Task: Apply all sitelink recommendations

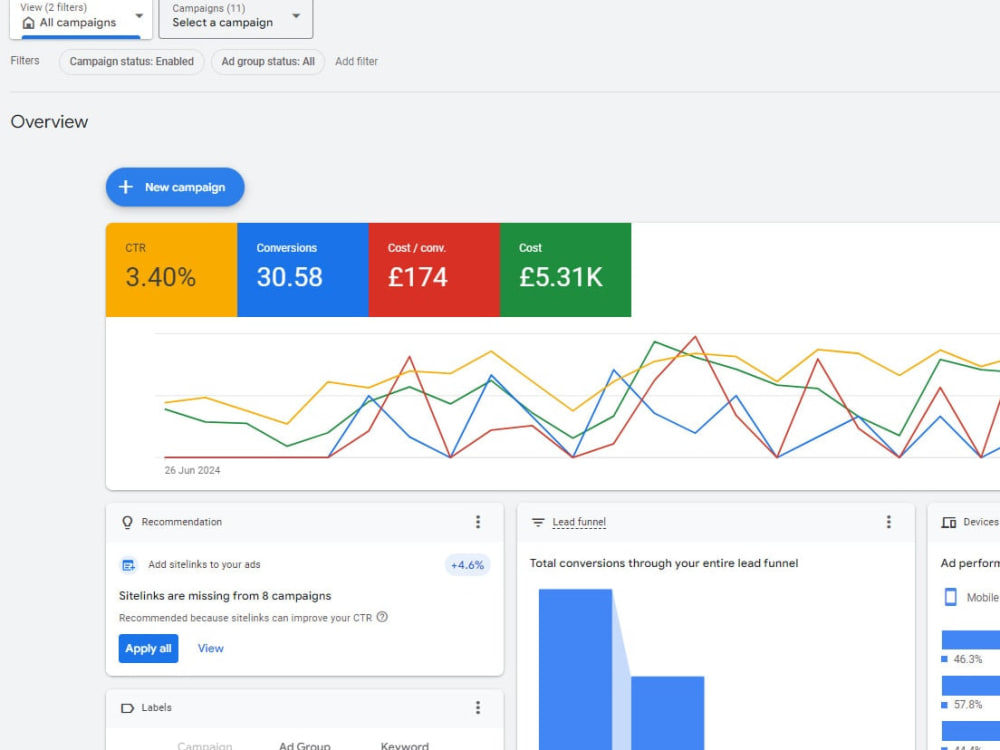Action: point(148,649)
